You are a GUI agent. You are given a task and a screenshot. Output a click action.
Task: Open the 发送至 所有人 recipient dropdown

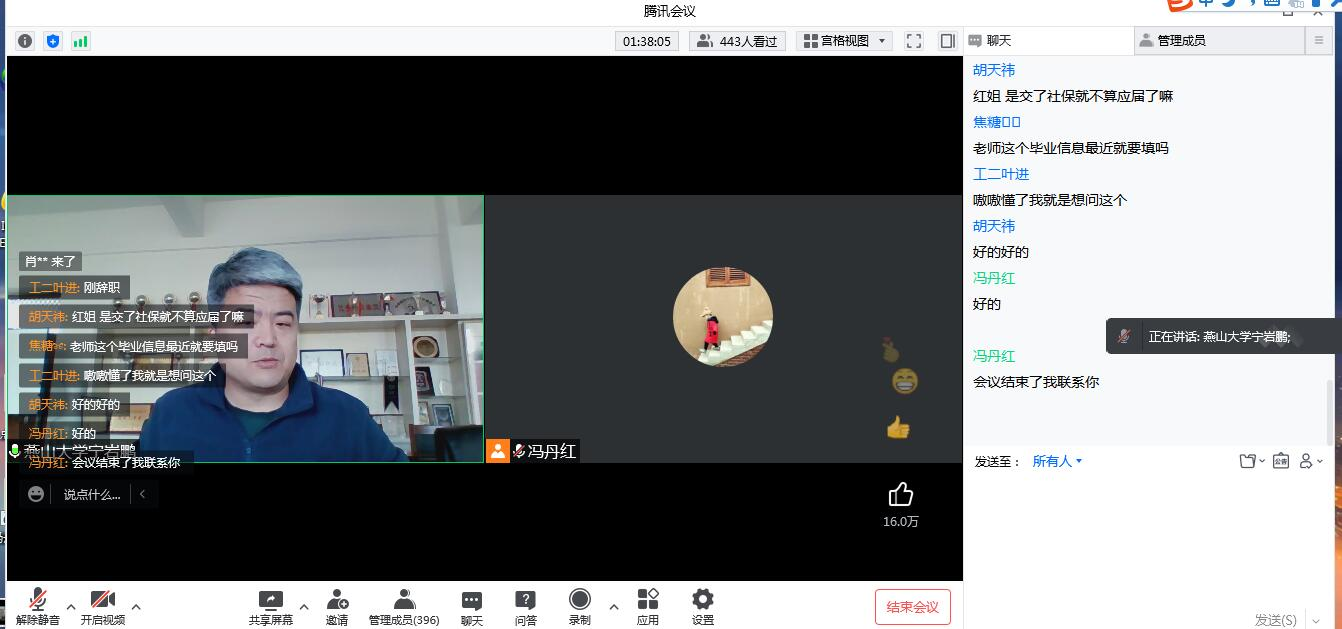pyautogui.click(x=1057, y=461)
